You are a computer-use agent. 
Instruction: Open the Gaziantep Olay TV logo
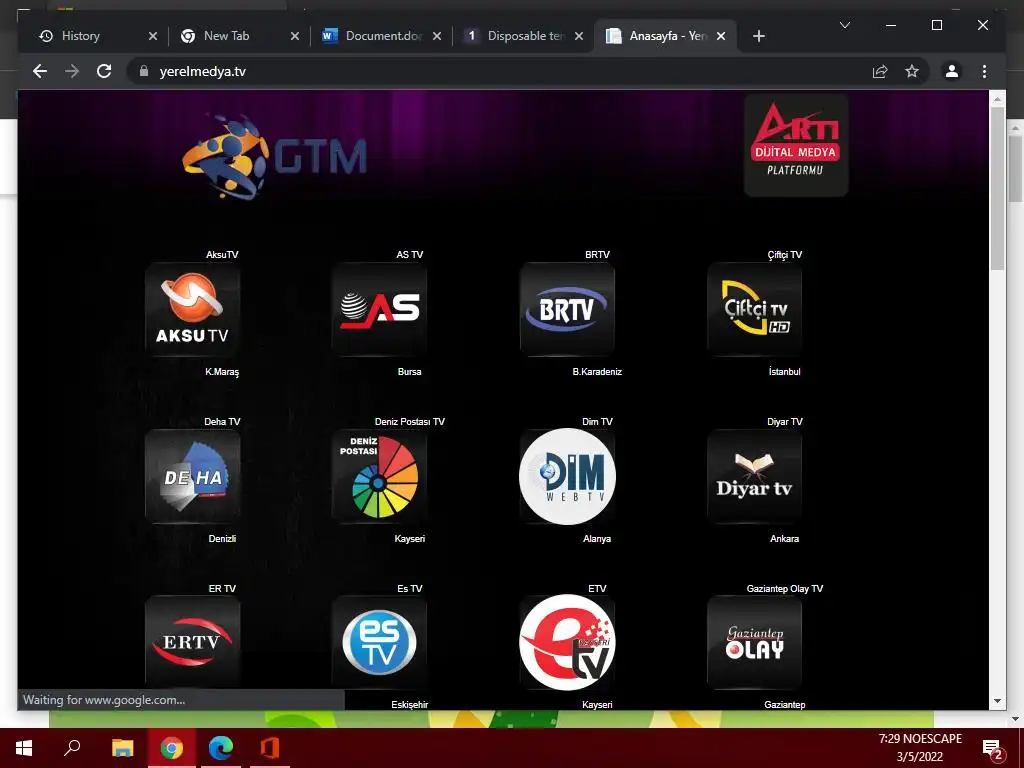click(754, 642)
